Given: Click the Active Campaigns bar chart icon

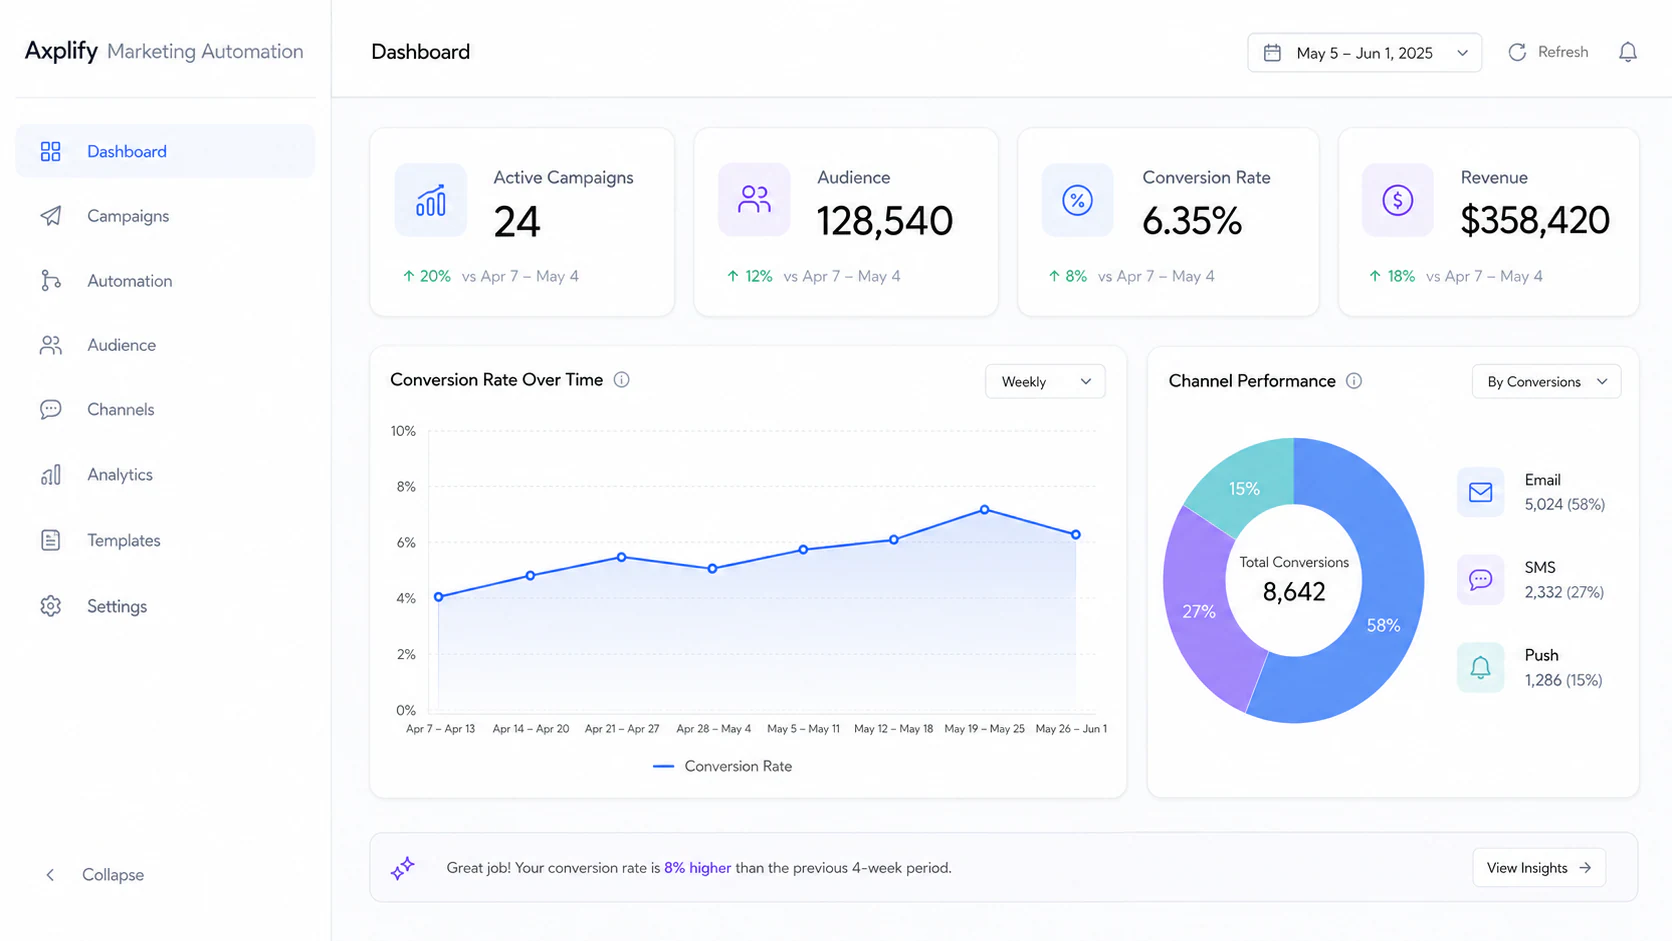Looking at the screenshot, I should (431, 200).
